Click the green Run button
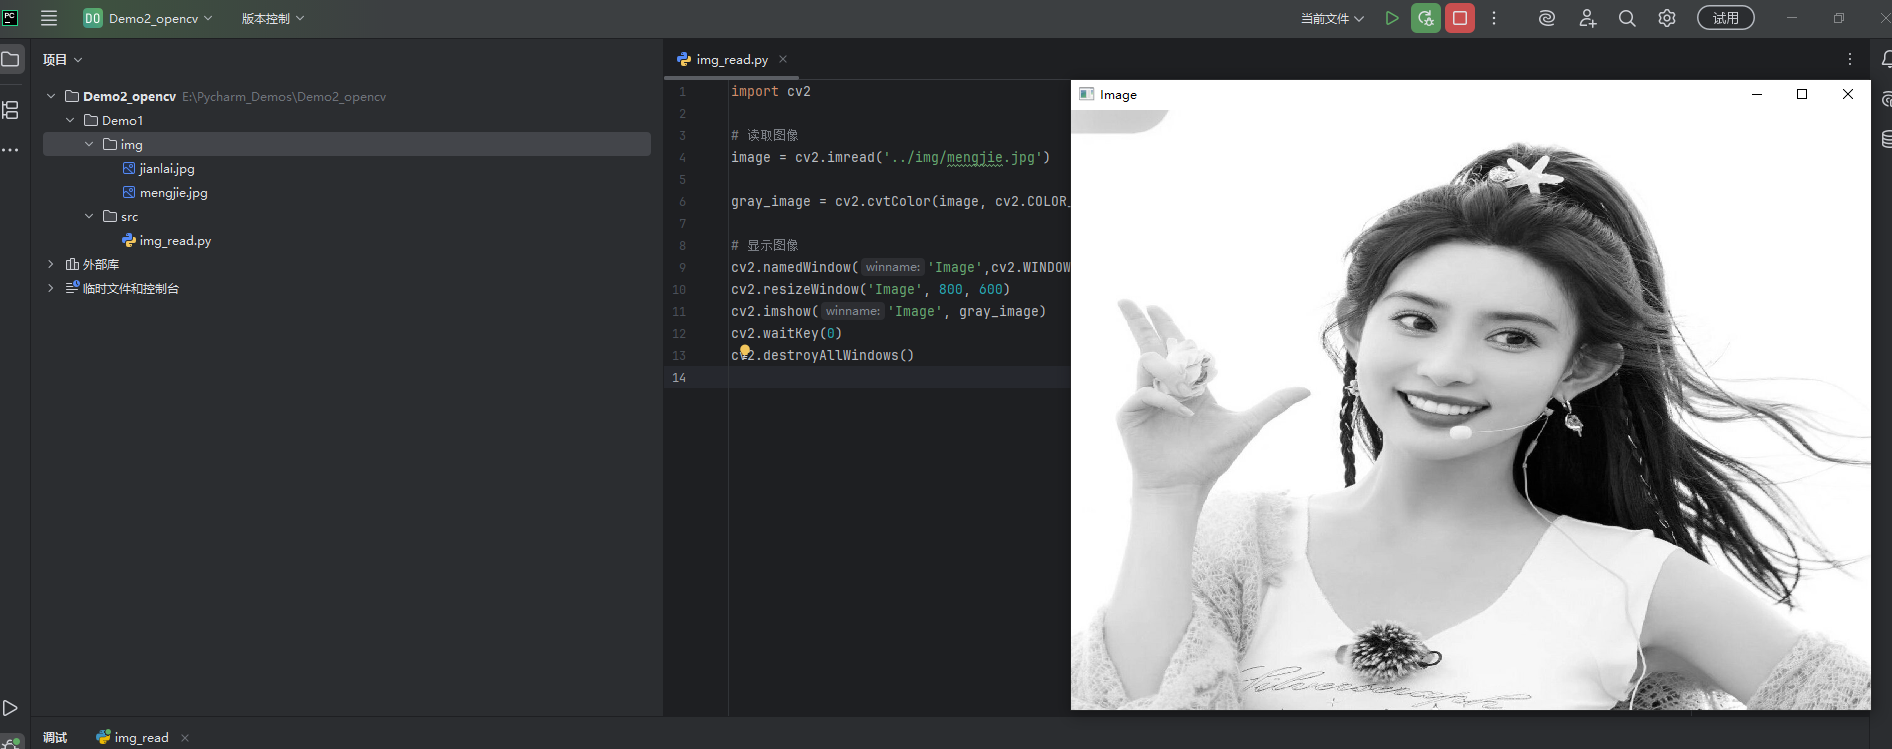 [x=1391, y=18]
